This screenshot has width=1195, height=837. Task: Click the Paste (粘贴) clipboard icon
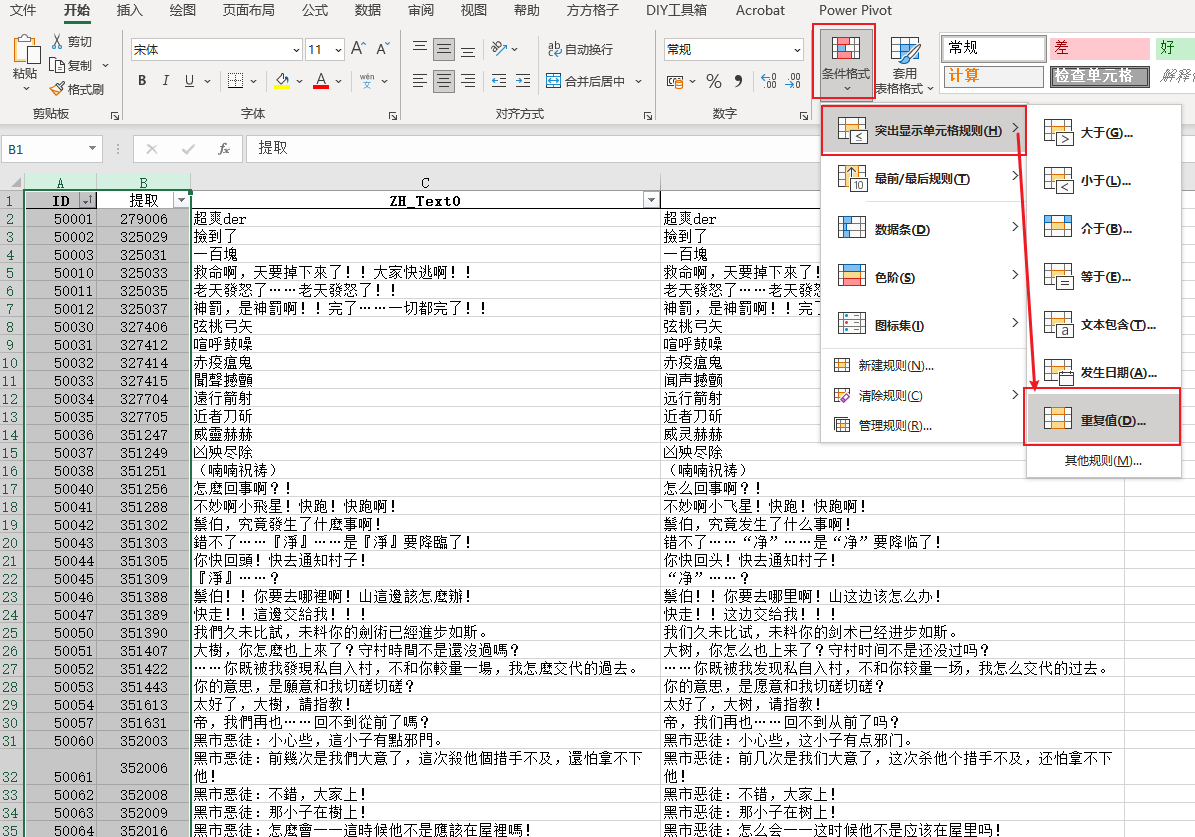point(24,58)
